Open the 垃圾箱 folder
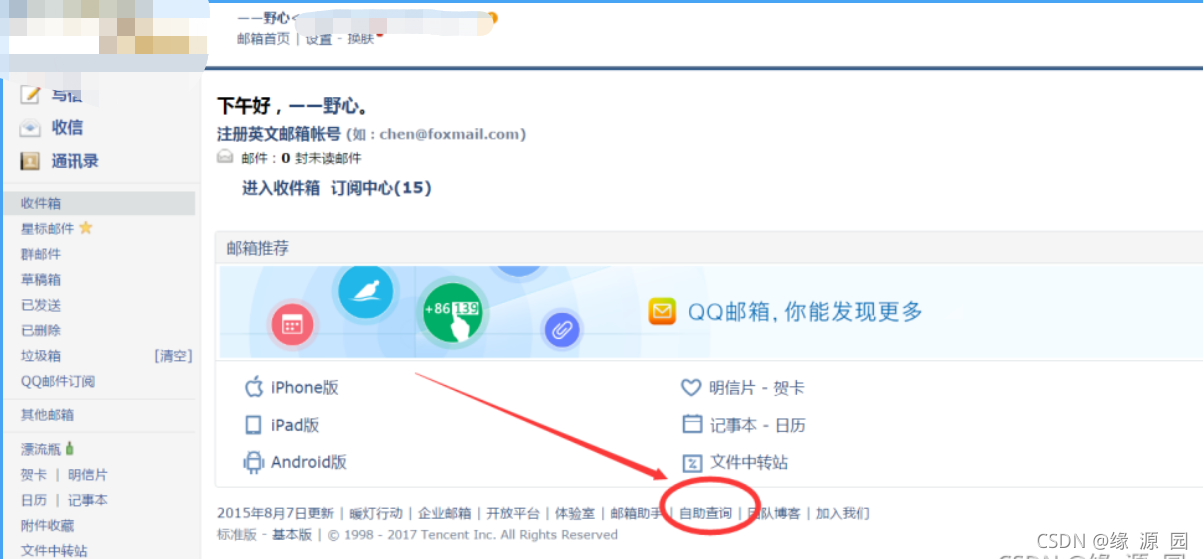Screen dimensions: 1203x559 click(41, 356)
